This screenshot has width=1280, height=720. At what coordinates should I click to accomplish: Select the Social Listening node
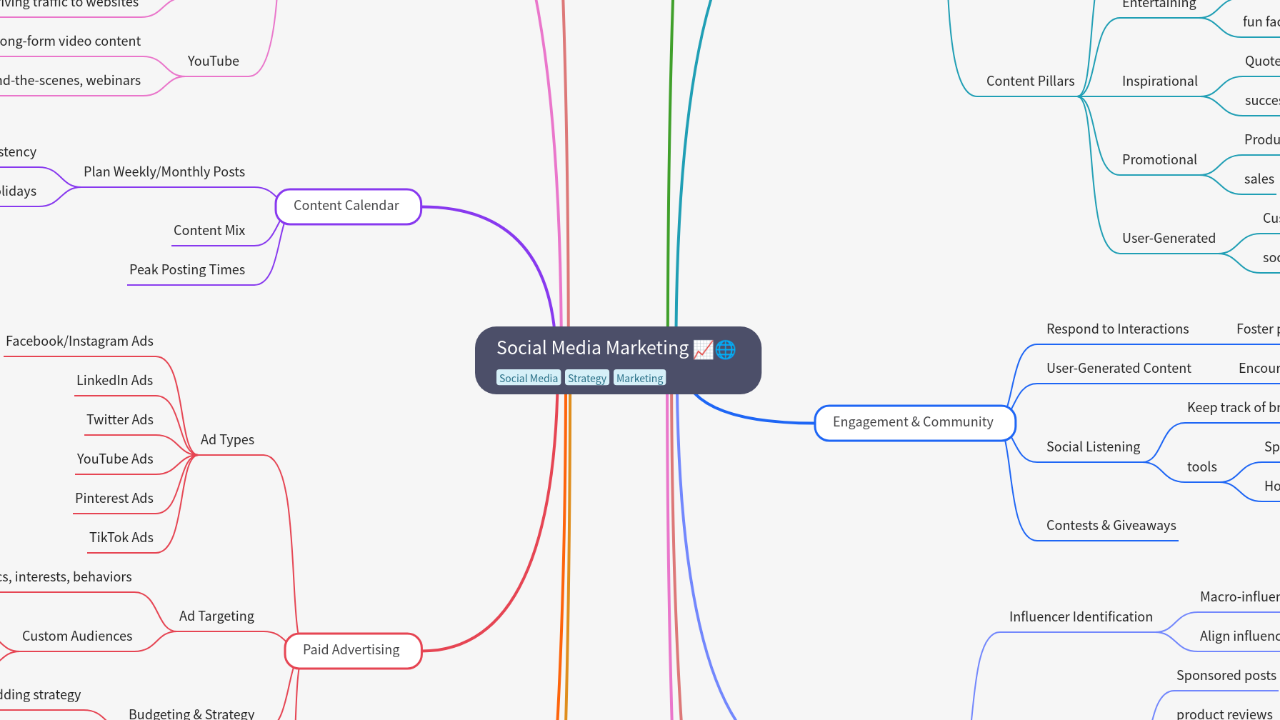coord(1093,446)
